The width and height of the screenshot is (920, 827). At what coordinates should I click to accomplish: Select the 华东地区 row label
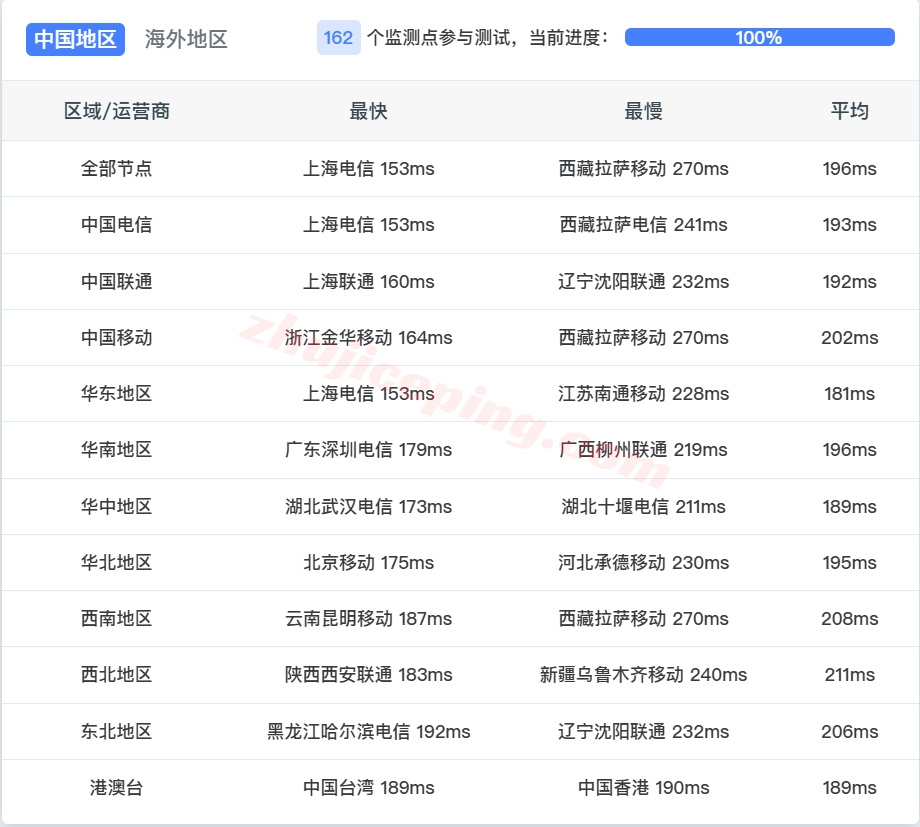point(115,394)
